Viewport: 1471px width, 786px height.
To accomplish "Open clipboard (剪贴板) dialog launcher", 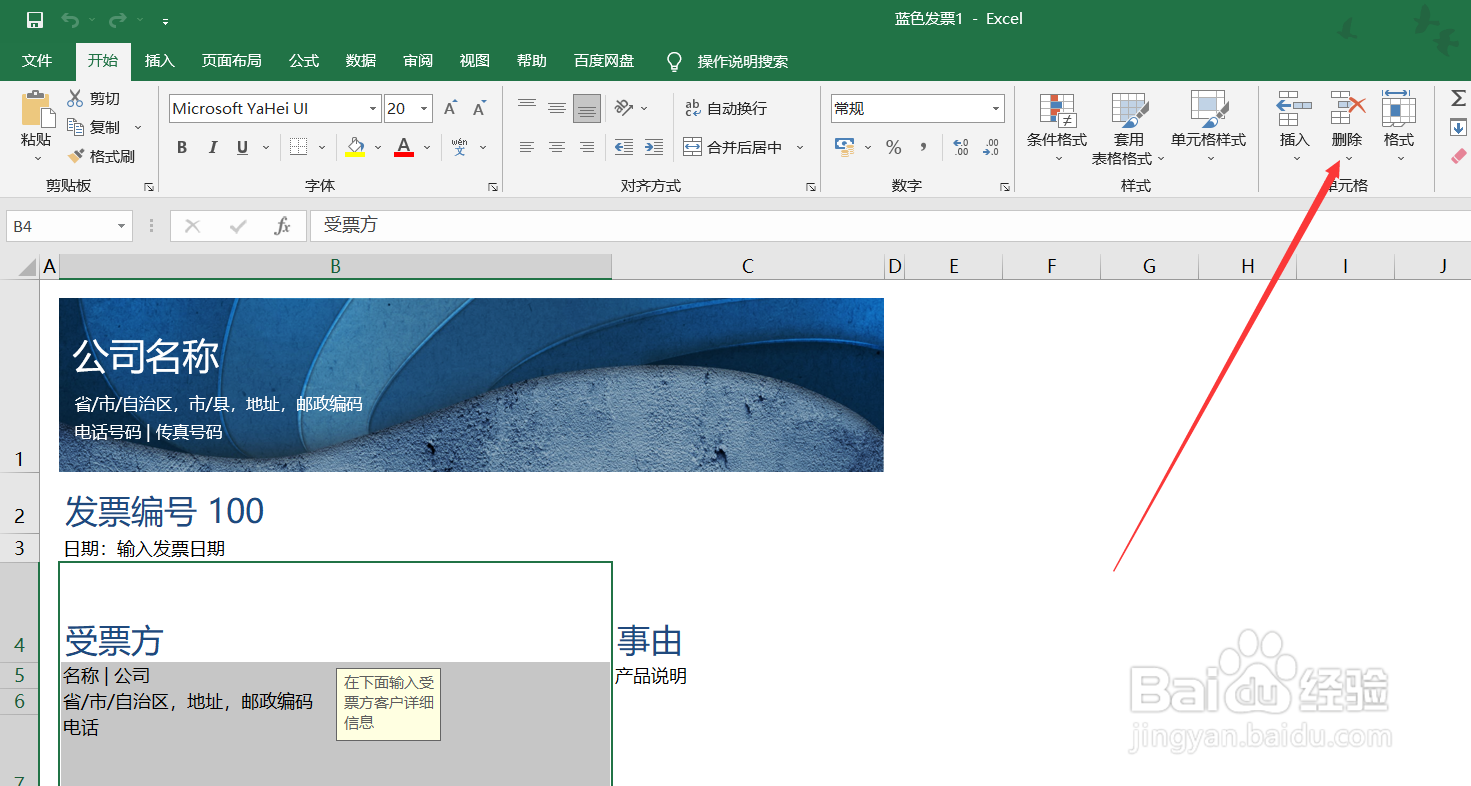I will [x=149, y=187].
